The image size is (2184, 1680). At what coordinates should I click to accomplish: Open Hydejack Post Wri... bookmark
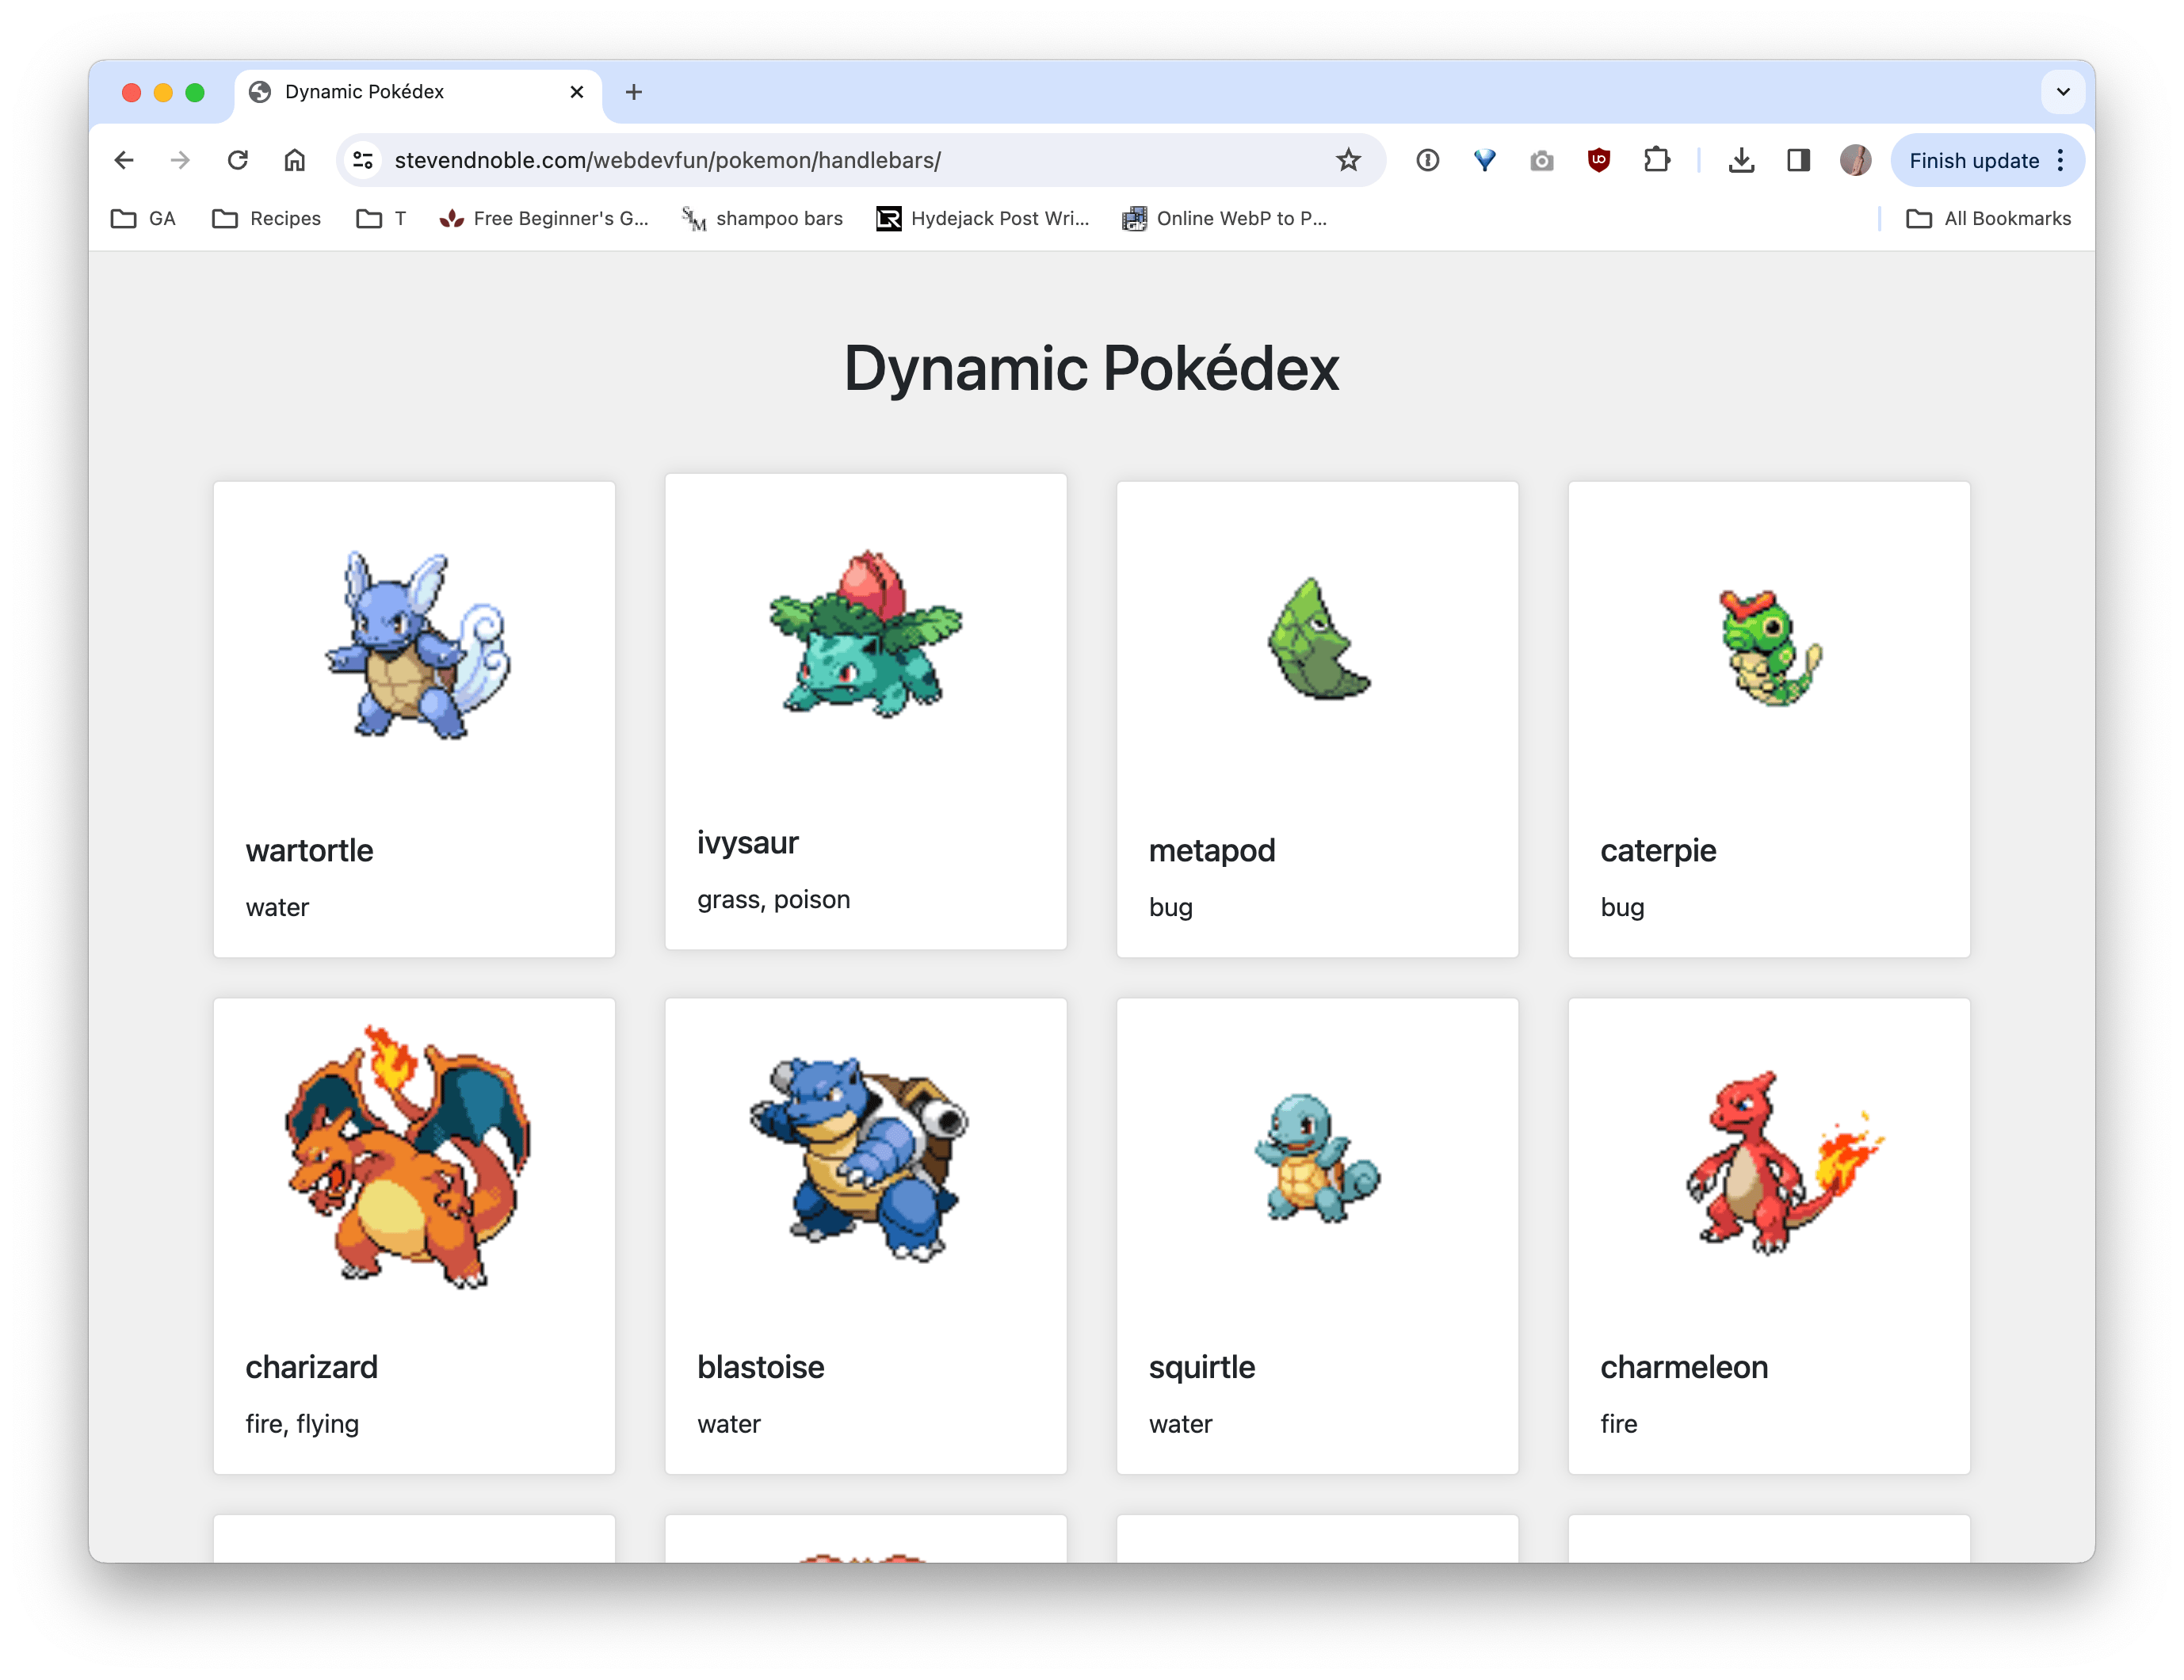click(x=983, y=218)
